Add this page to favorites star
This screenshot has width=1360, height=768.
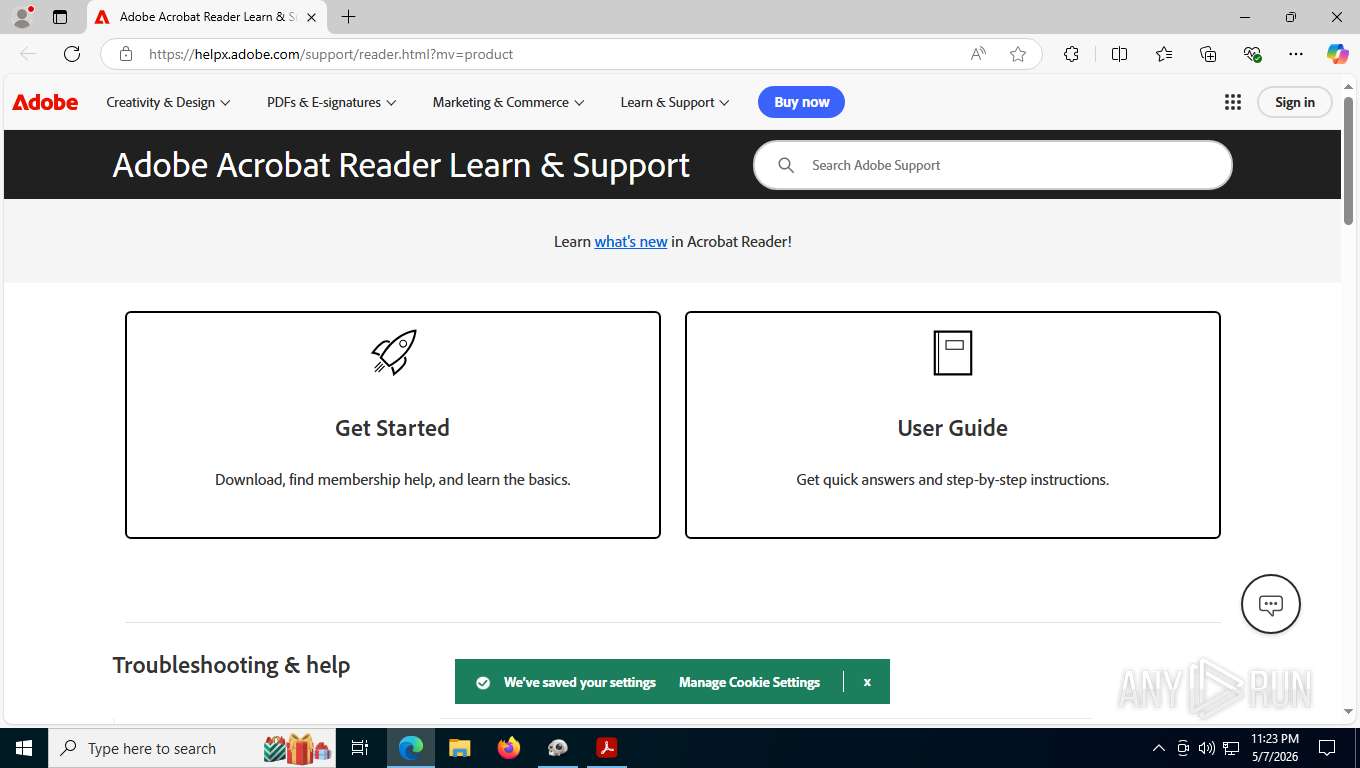(1018, 54)
